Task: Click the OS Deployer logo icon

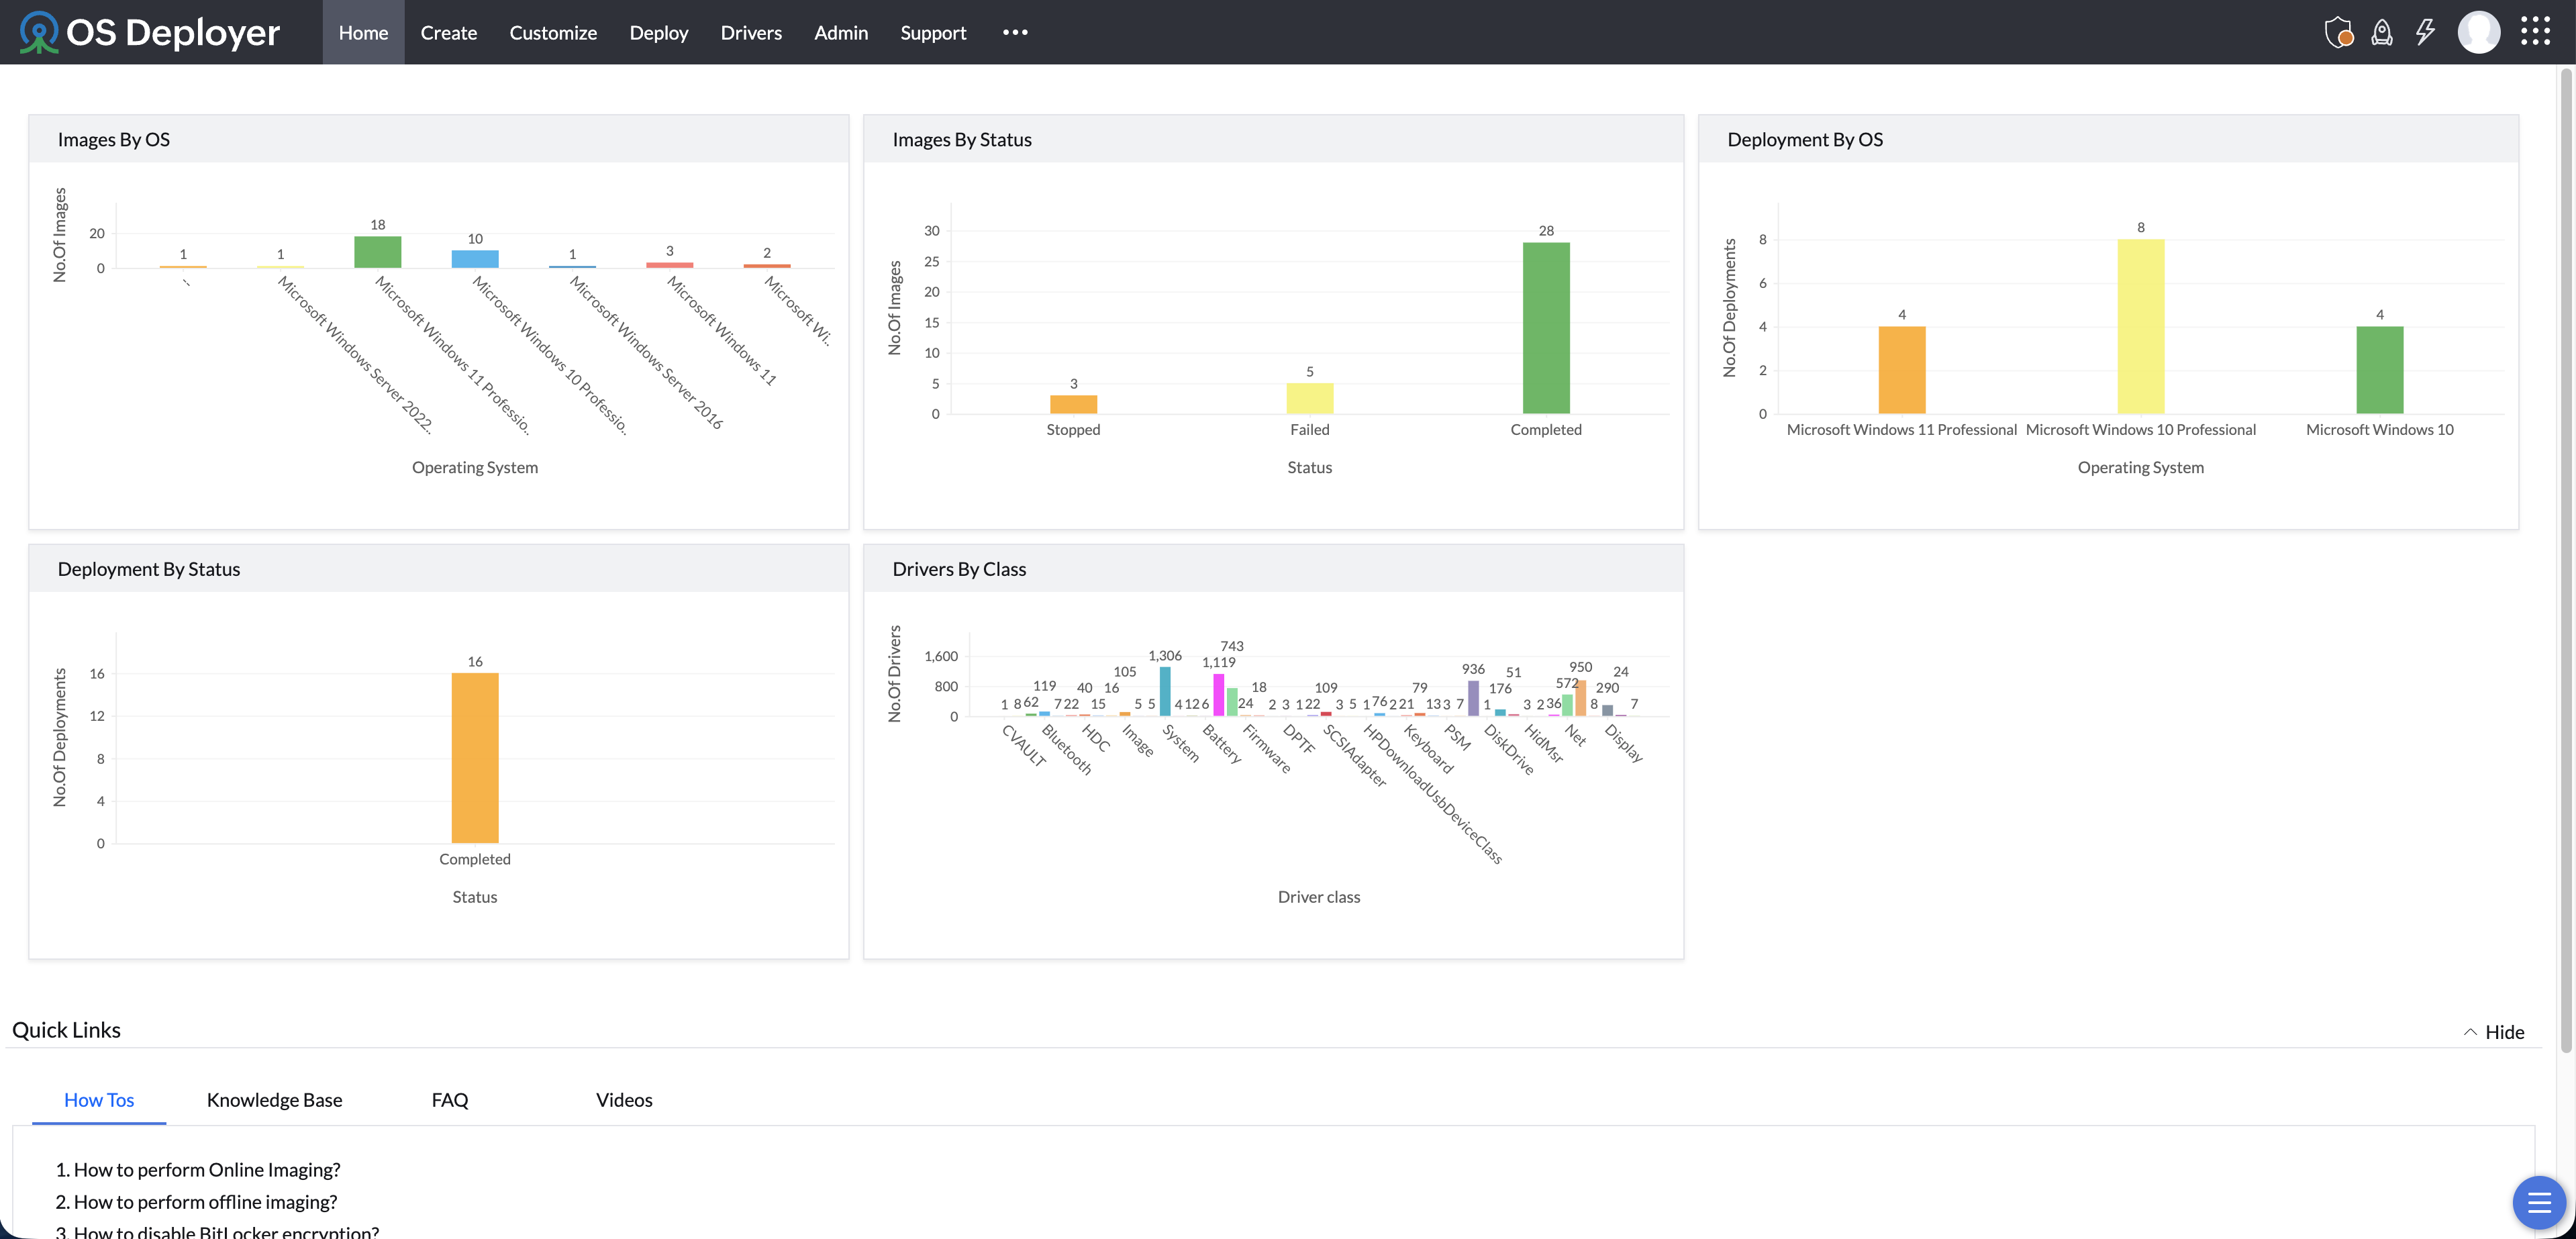Action: (x=38, y=32)
